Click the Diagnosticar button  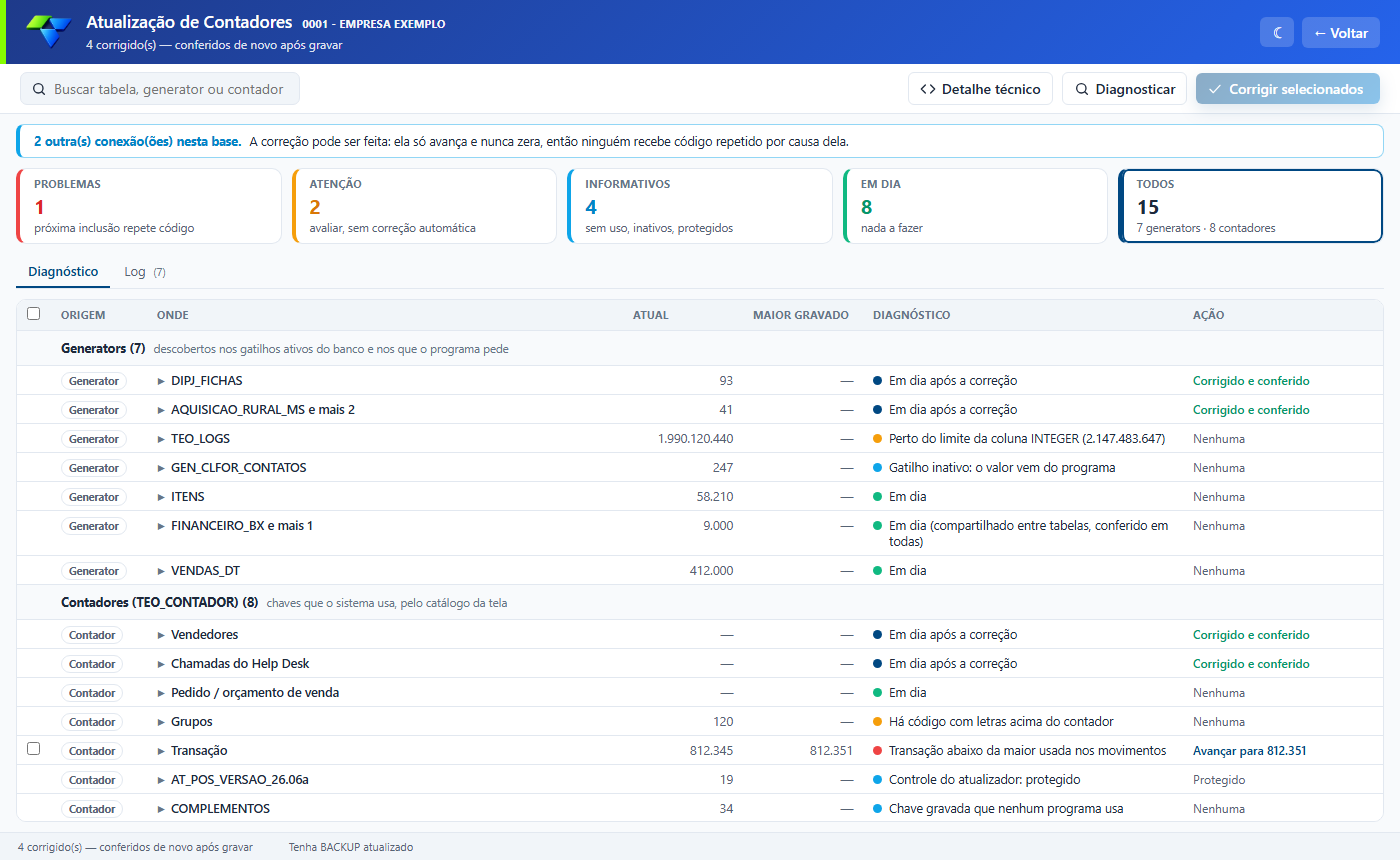(x=1125, y=89)
